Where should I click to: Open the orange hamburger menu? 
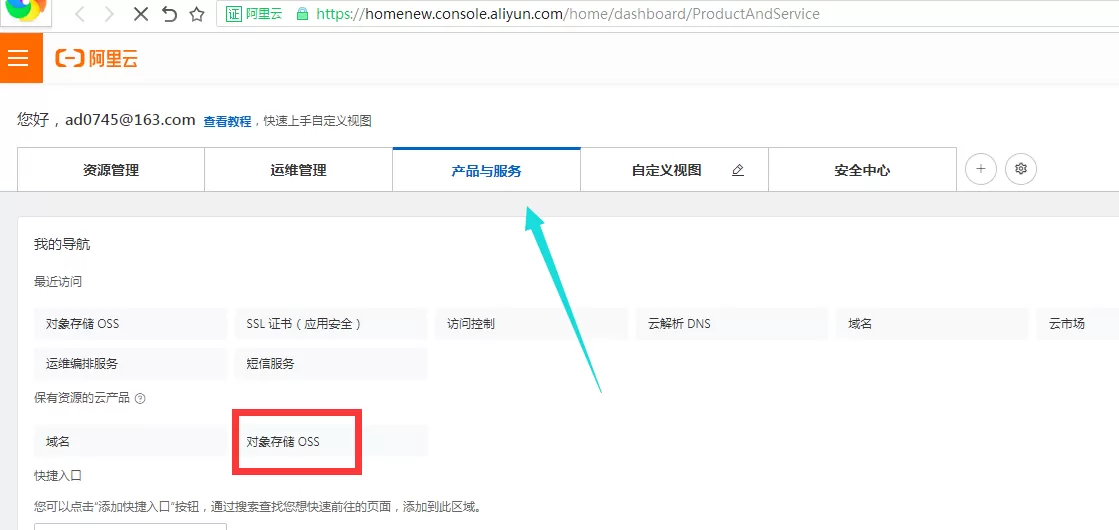click(x=21, y=58)
